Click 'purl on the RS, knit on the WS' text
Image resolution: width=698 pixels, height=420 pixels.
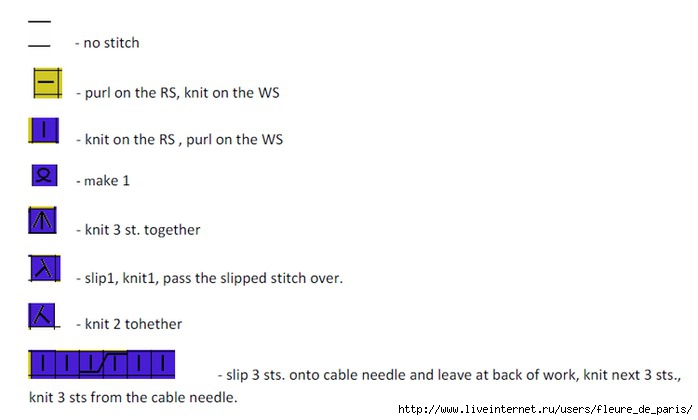point(182,93)
